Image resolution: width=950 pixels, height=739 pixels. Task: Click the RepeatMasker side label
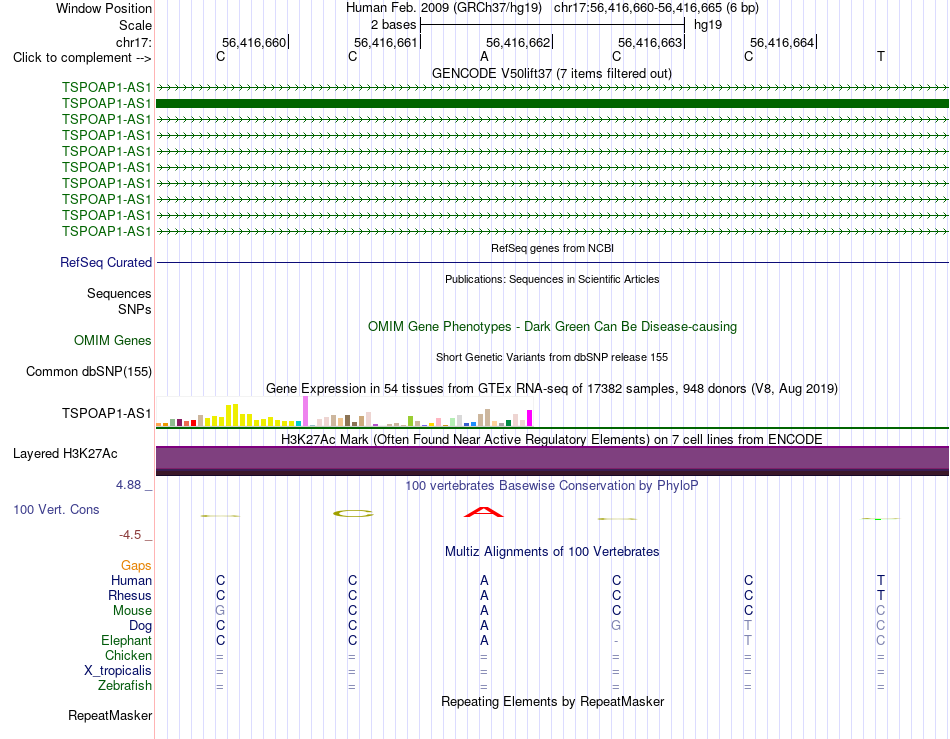coord(110,715)
